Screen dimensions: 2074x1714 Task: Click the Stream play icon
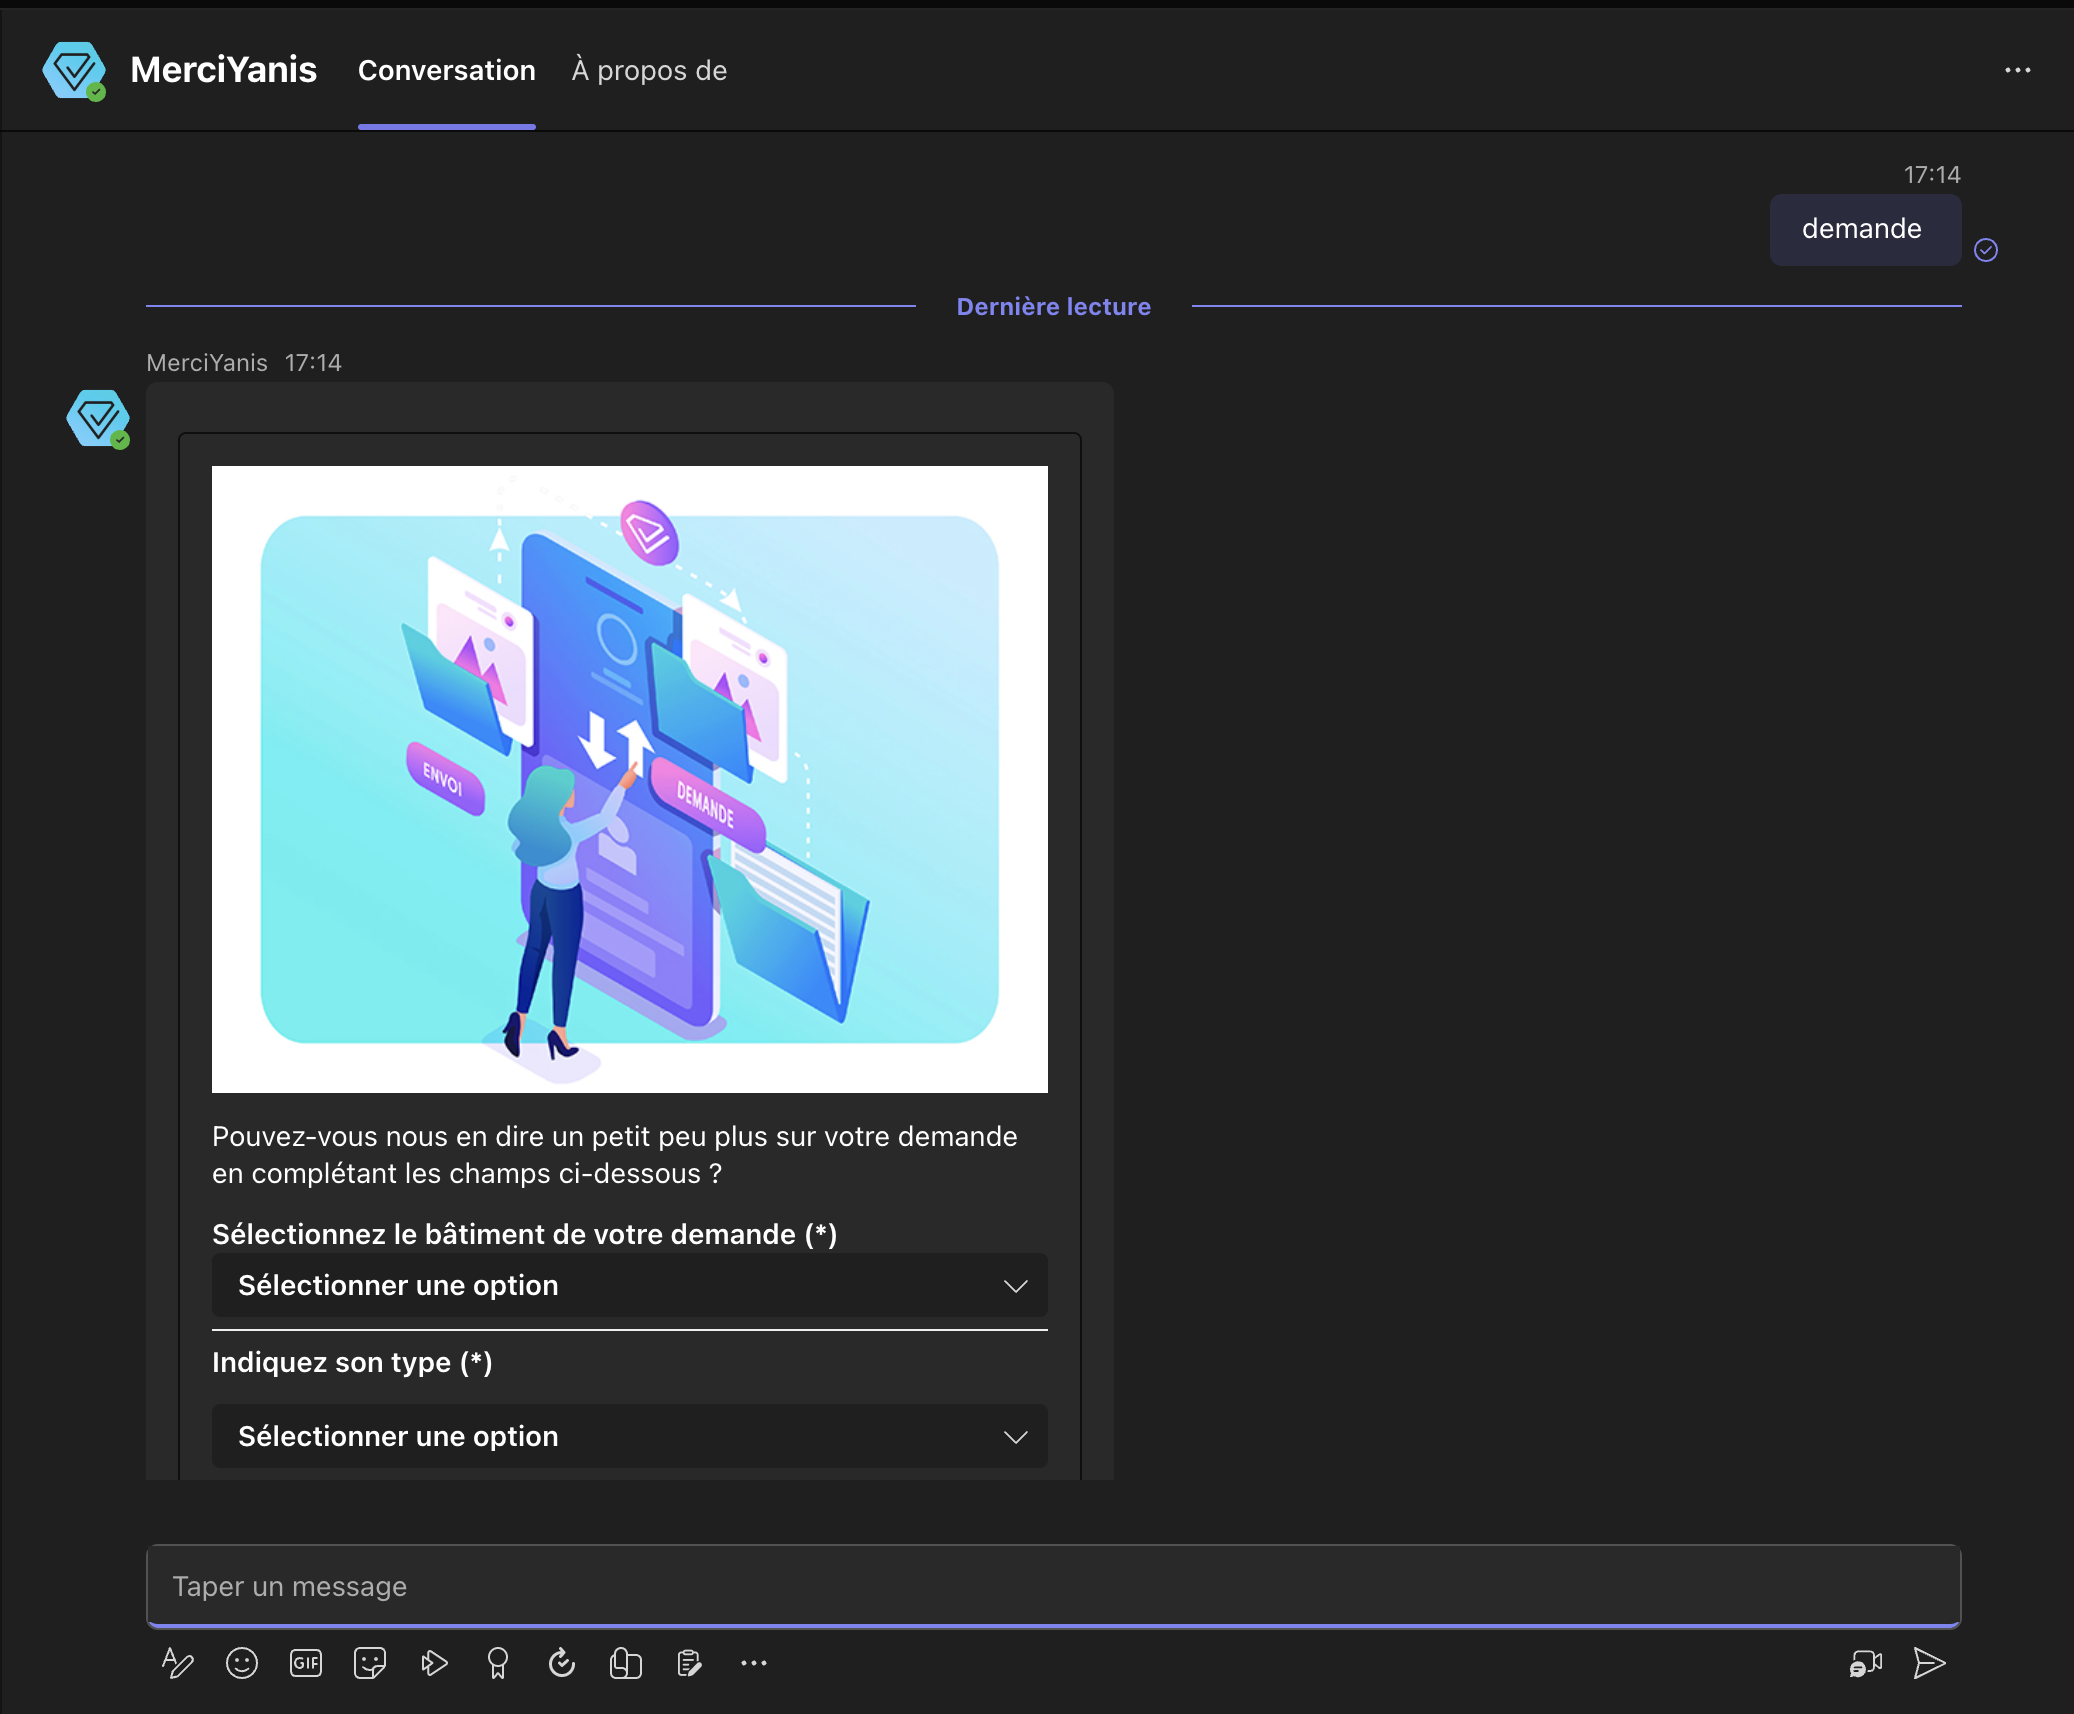434,1663
